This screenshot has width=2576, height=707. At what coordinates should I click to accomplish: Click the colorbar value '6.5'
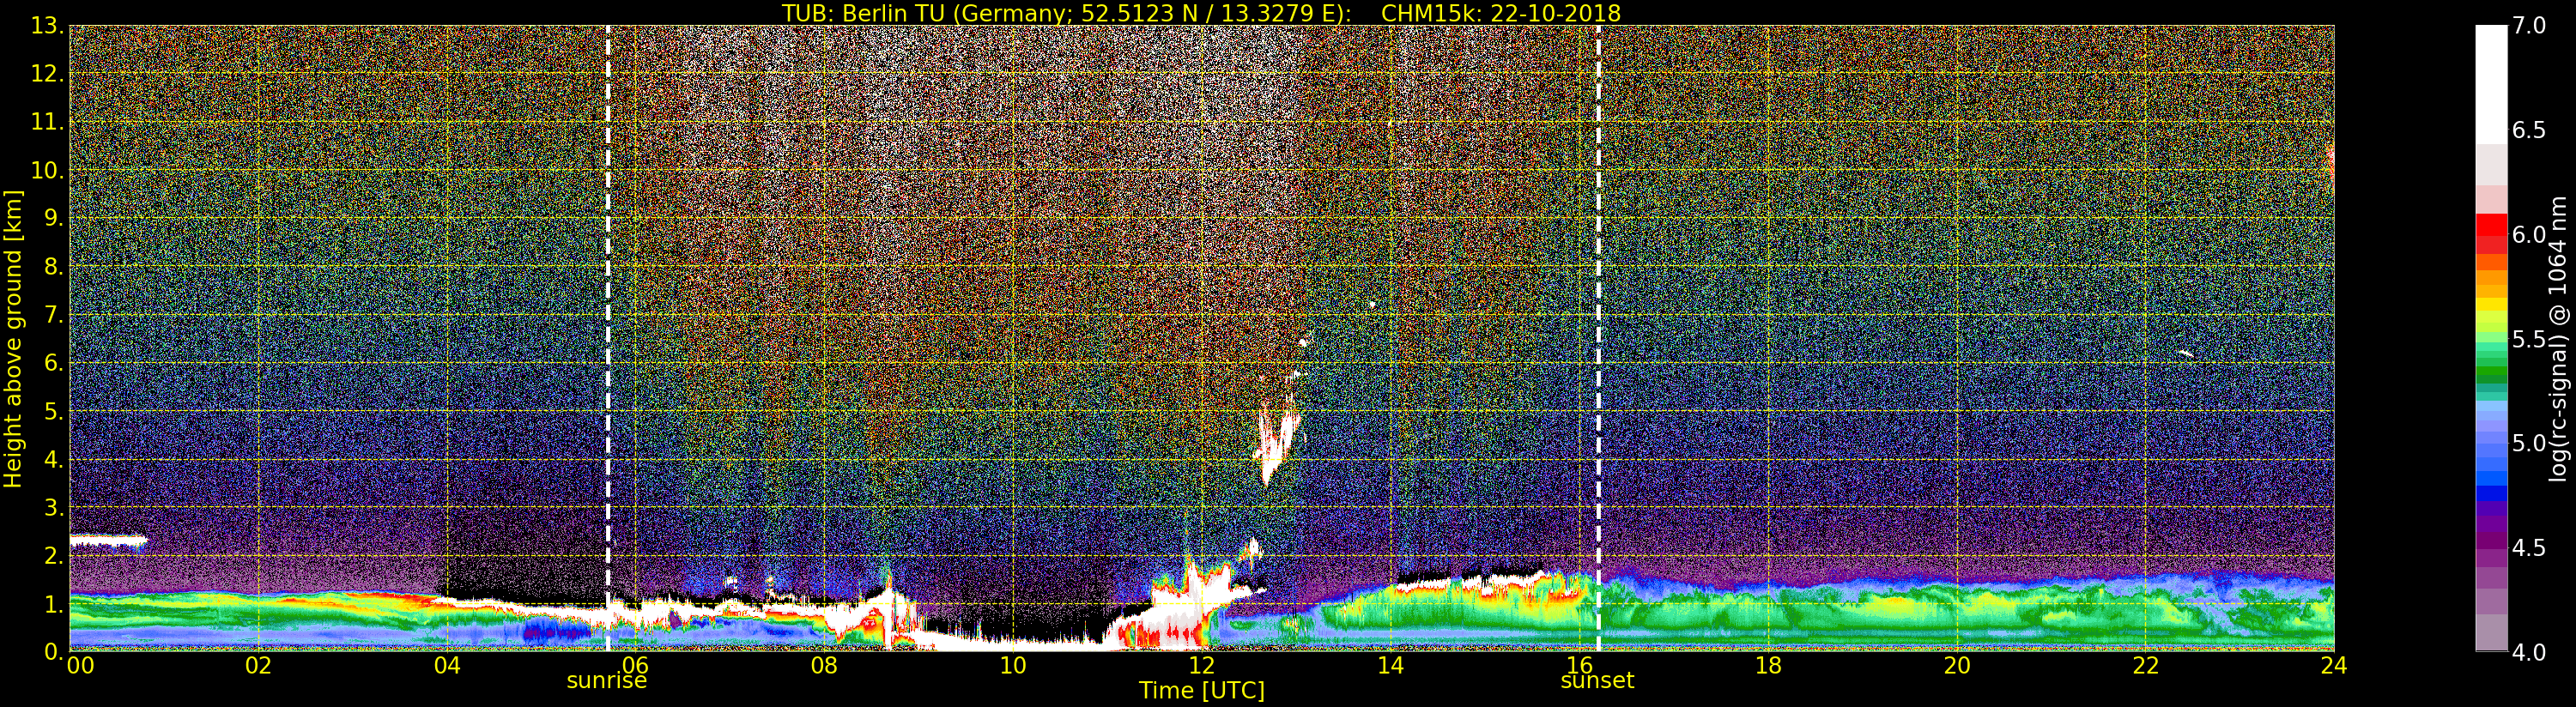click(2529, 130)
